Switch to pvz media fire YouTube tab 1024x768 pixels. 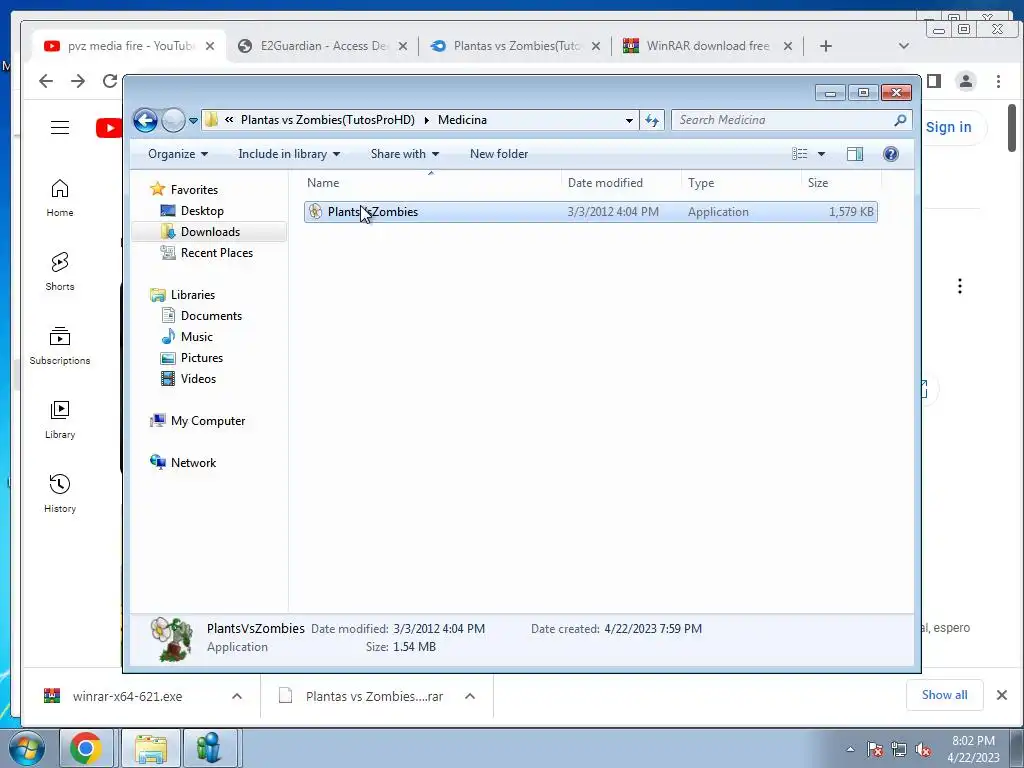tap(129, 46)
